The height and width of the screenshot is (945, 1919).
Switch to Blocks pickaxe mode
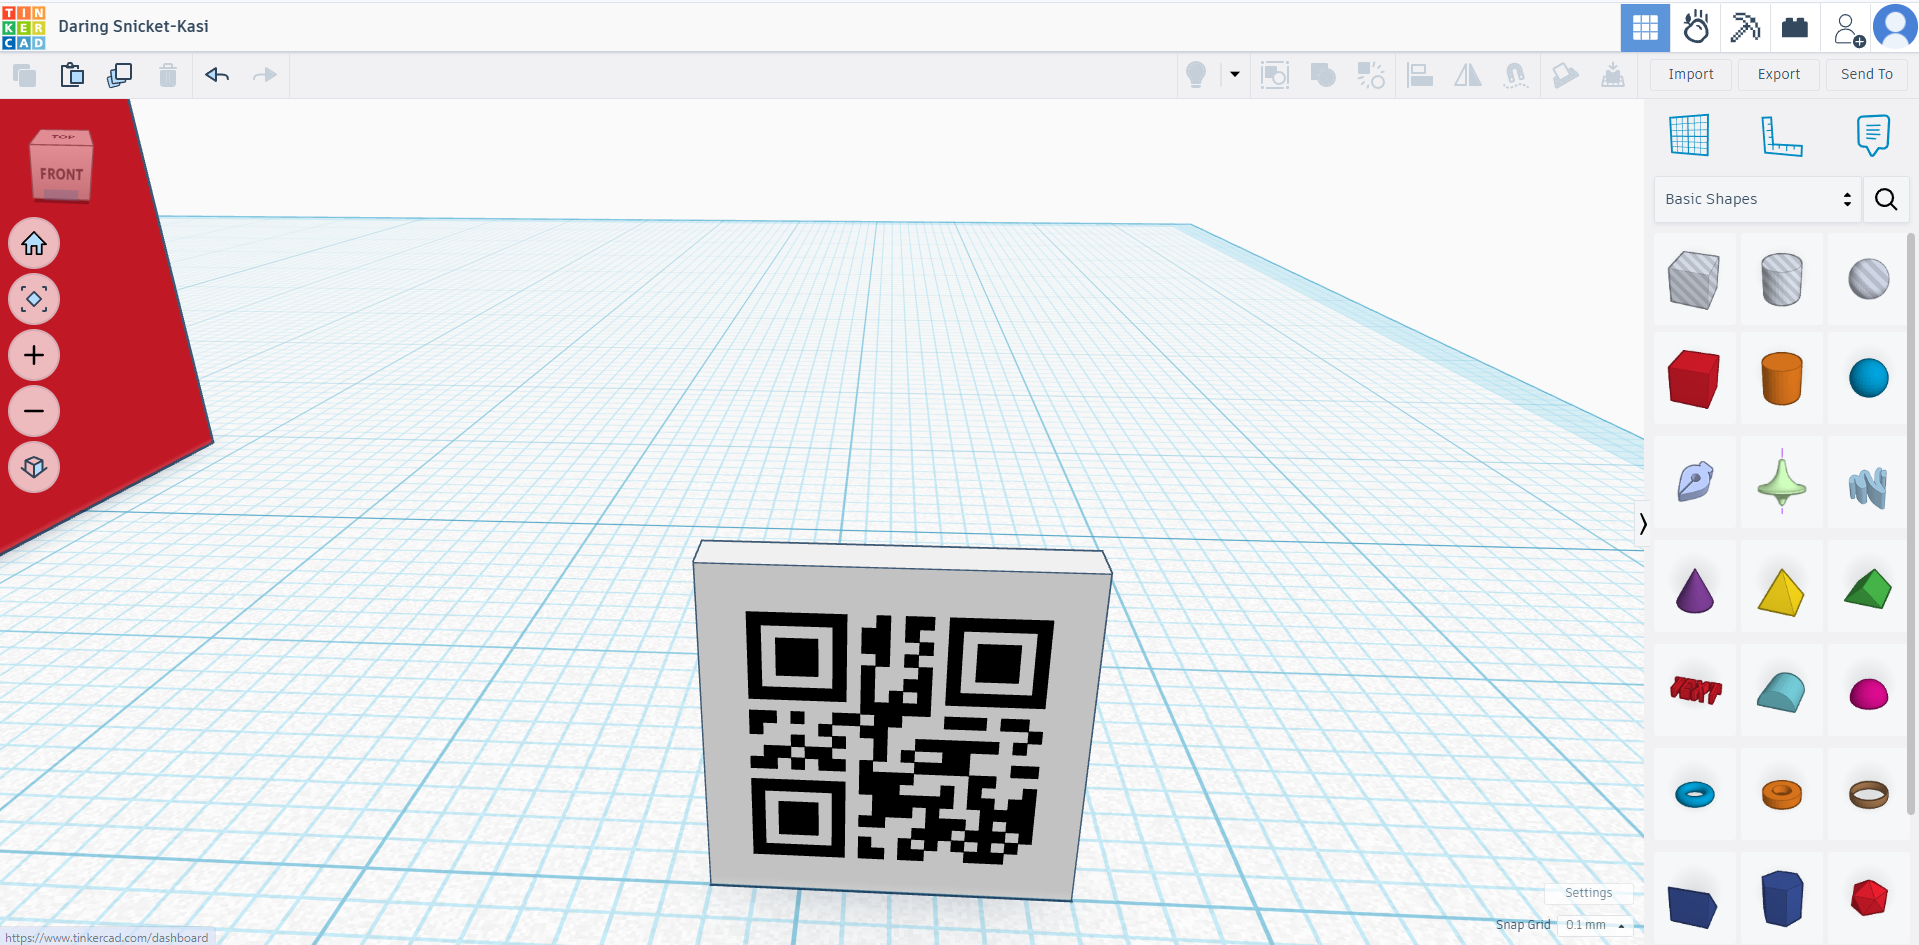click(x=1745, y=27)
